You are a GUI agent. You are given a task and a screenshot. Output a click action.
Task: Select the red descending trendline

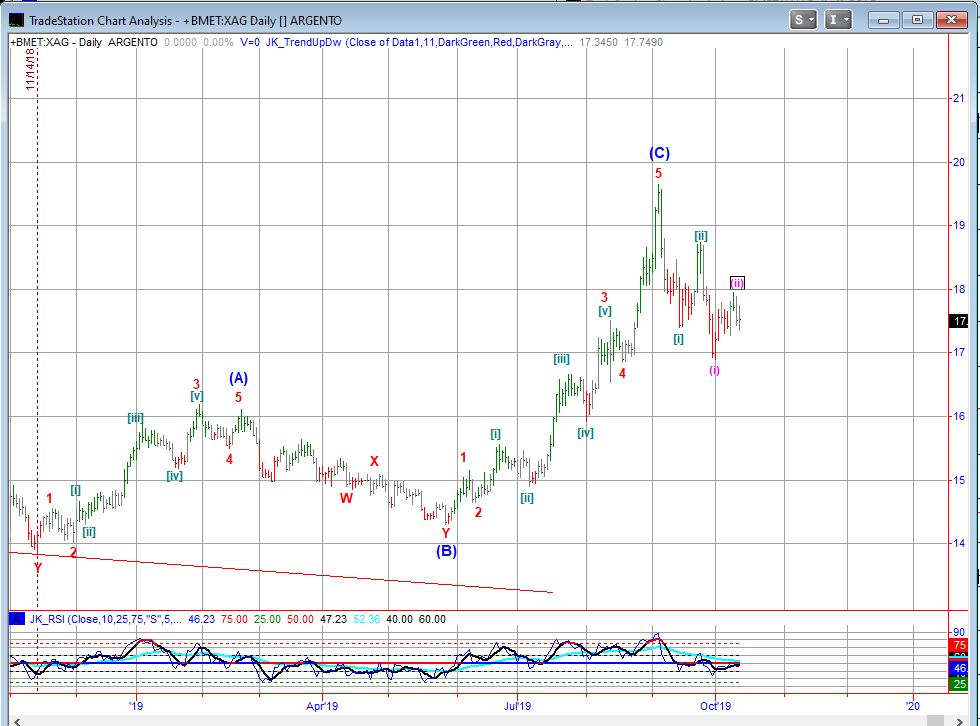coord(281,572)
